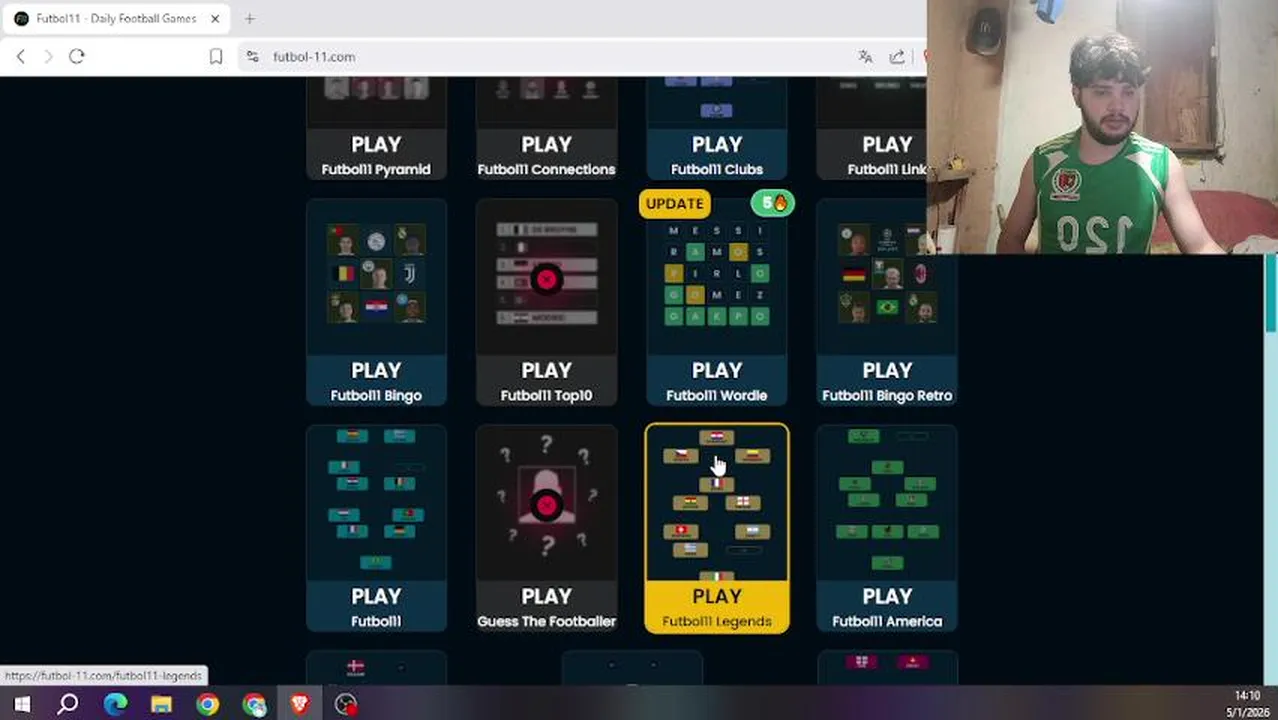Open the OBS icon in taskbar
The height and width of the screenshot is (720, 1278).
346,704
